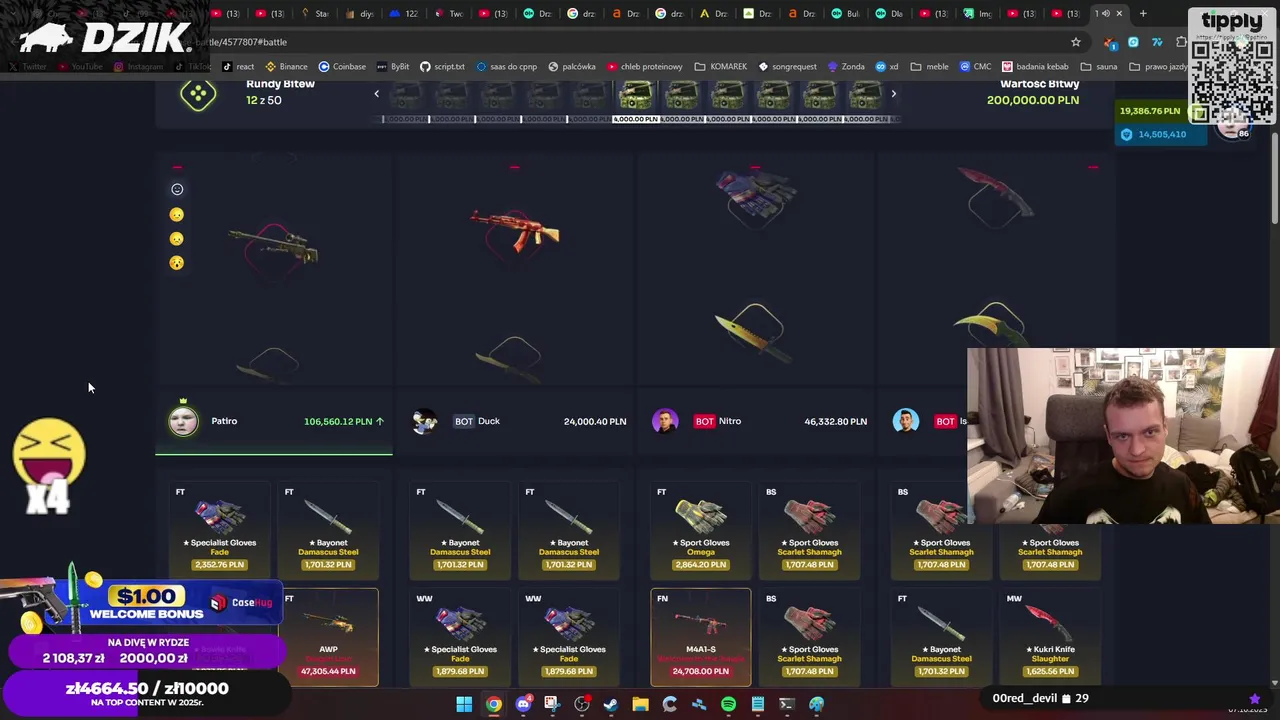This screenshot has height=720, width=1280.
Task: Click the spinning AK-47 item in Duck's slot
Action: (x=515, y=230)
